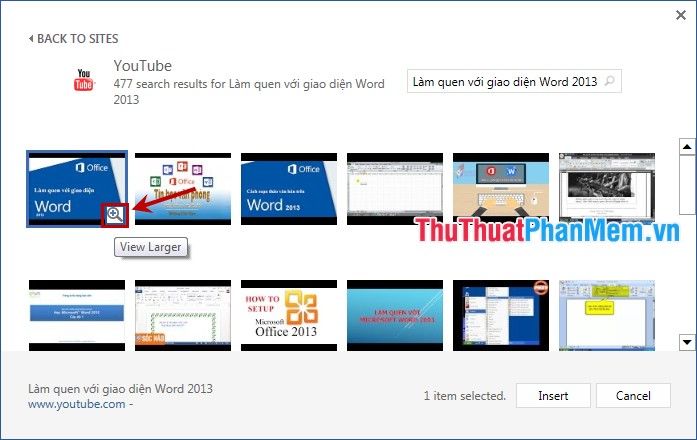Select the 'Làm quen với giao diện Word' thumbnail
Image resolution: width=697 pixels, height=440 pixels.
coord(76,189)
